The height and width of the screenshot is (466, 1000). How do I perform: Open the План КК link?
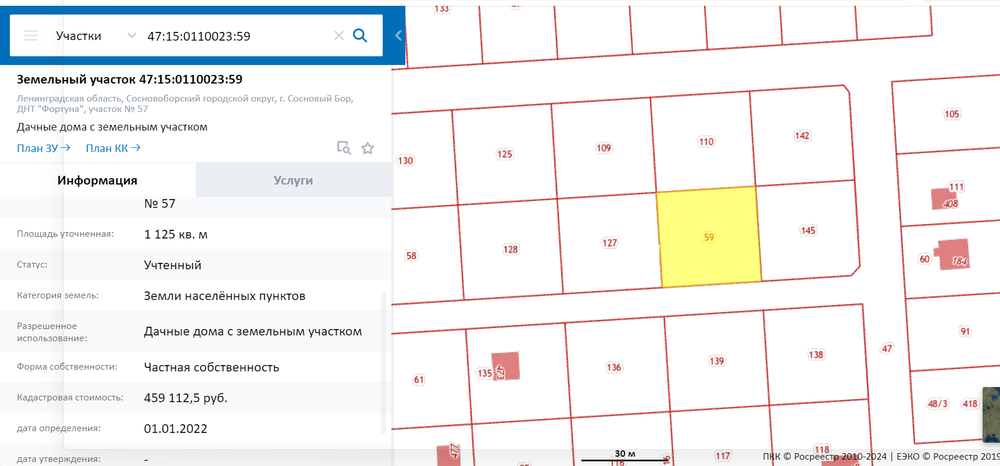pos(112,149)
